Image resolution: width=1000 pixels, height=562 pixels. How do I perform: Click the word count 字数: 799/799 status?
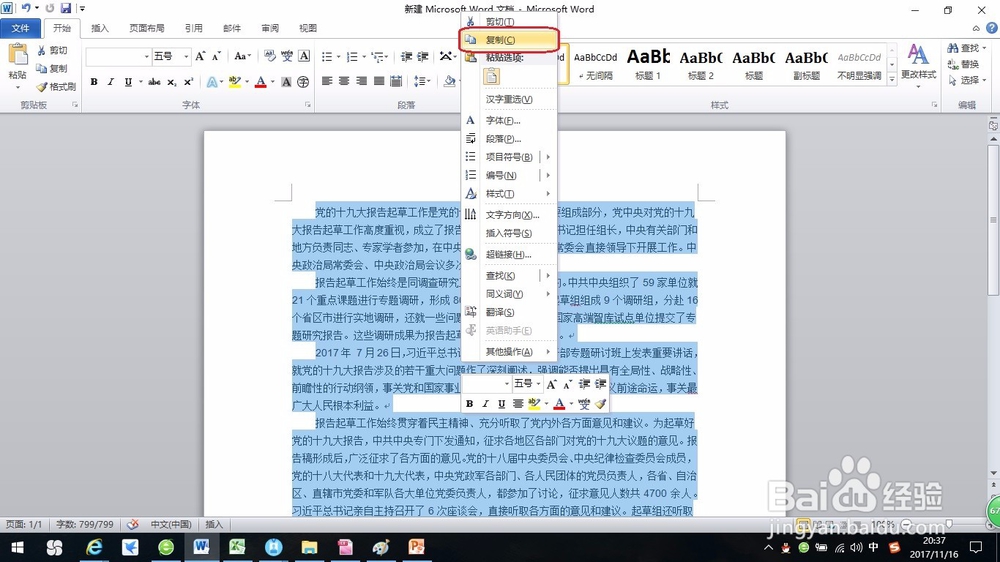[85, 524]
